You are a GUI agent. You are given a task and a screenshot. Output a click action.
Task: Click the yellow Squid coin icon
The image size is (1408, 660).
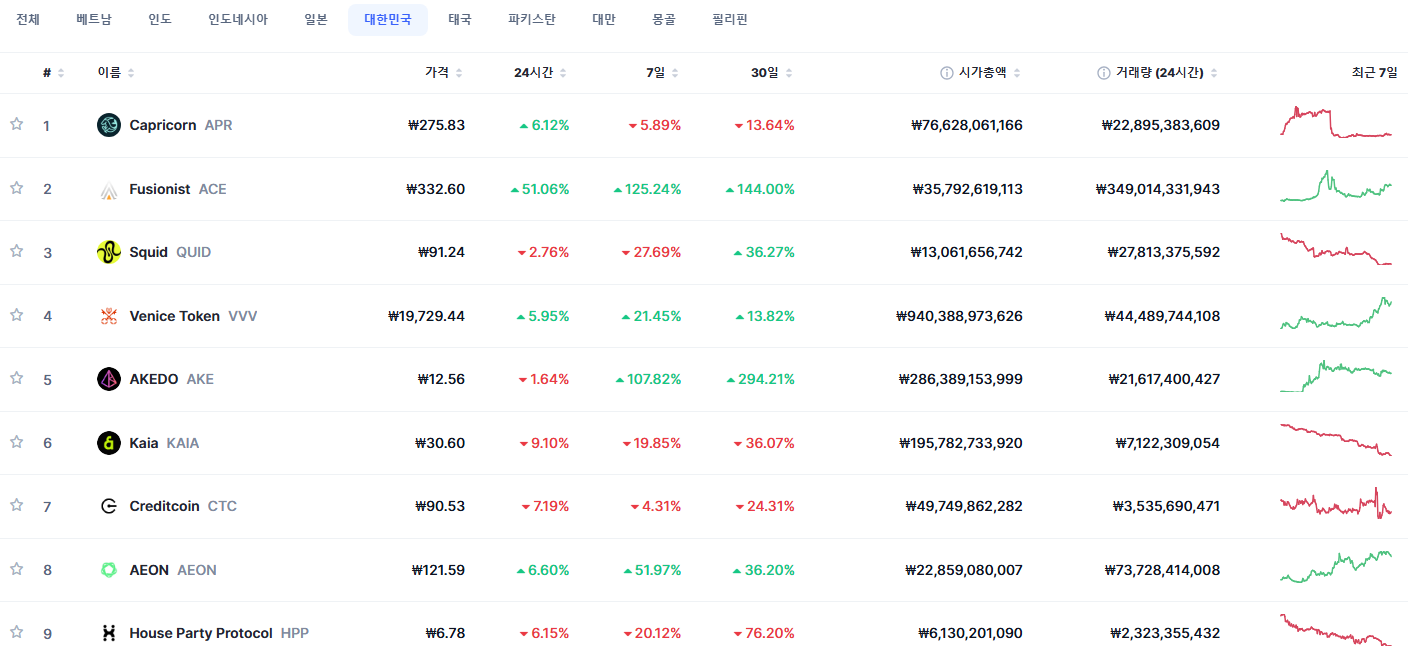[109, 252]
